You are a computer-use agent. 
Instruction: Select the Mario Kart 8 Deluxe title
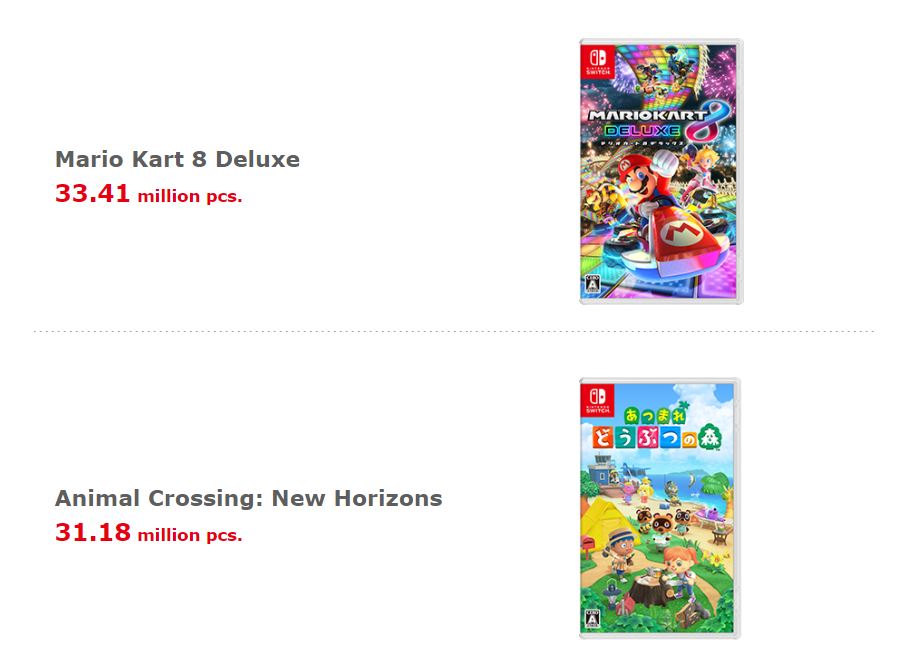(177, 160)
